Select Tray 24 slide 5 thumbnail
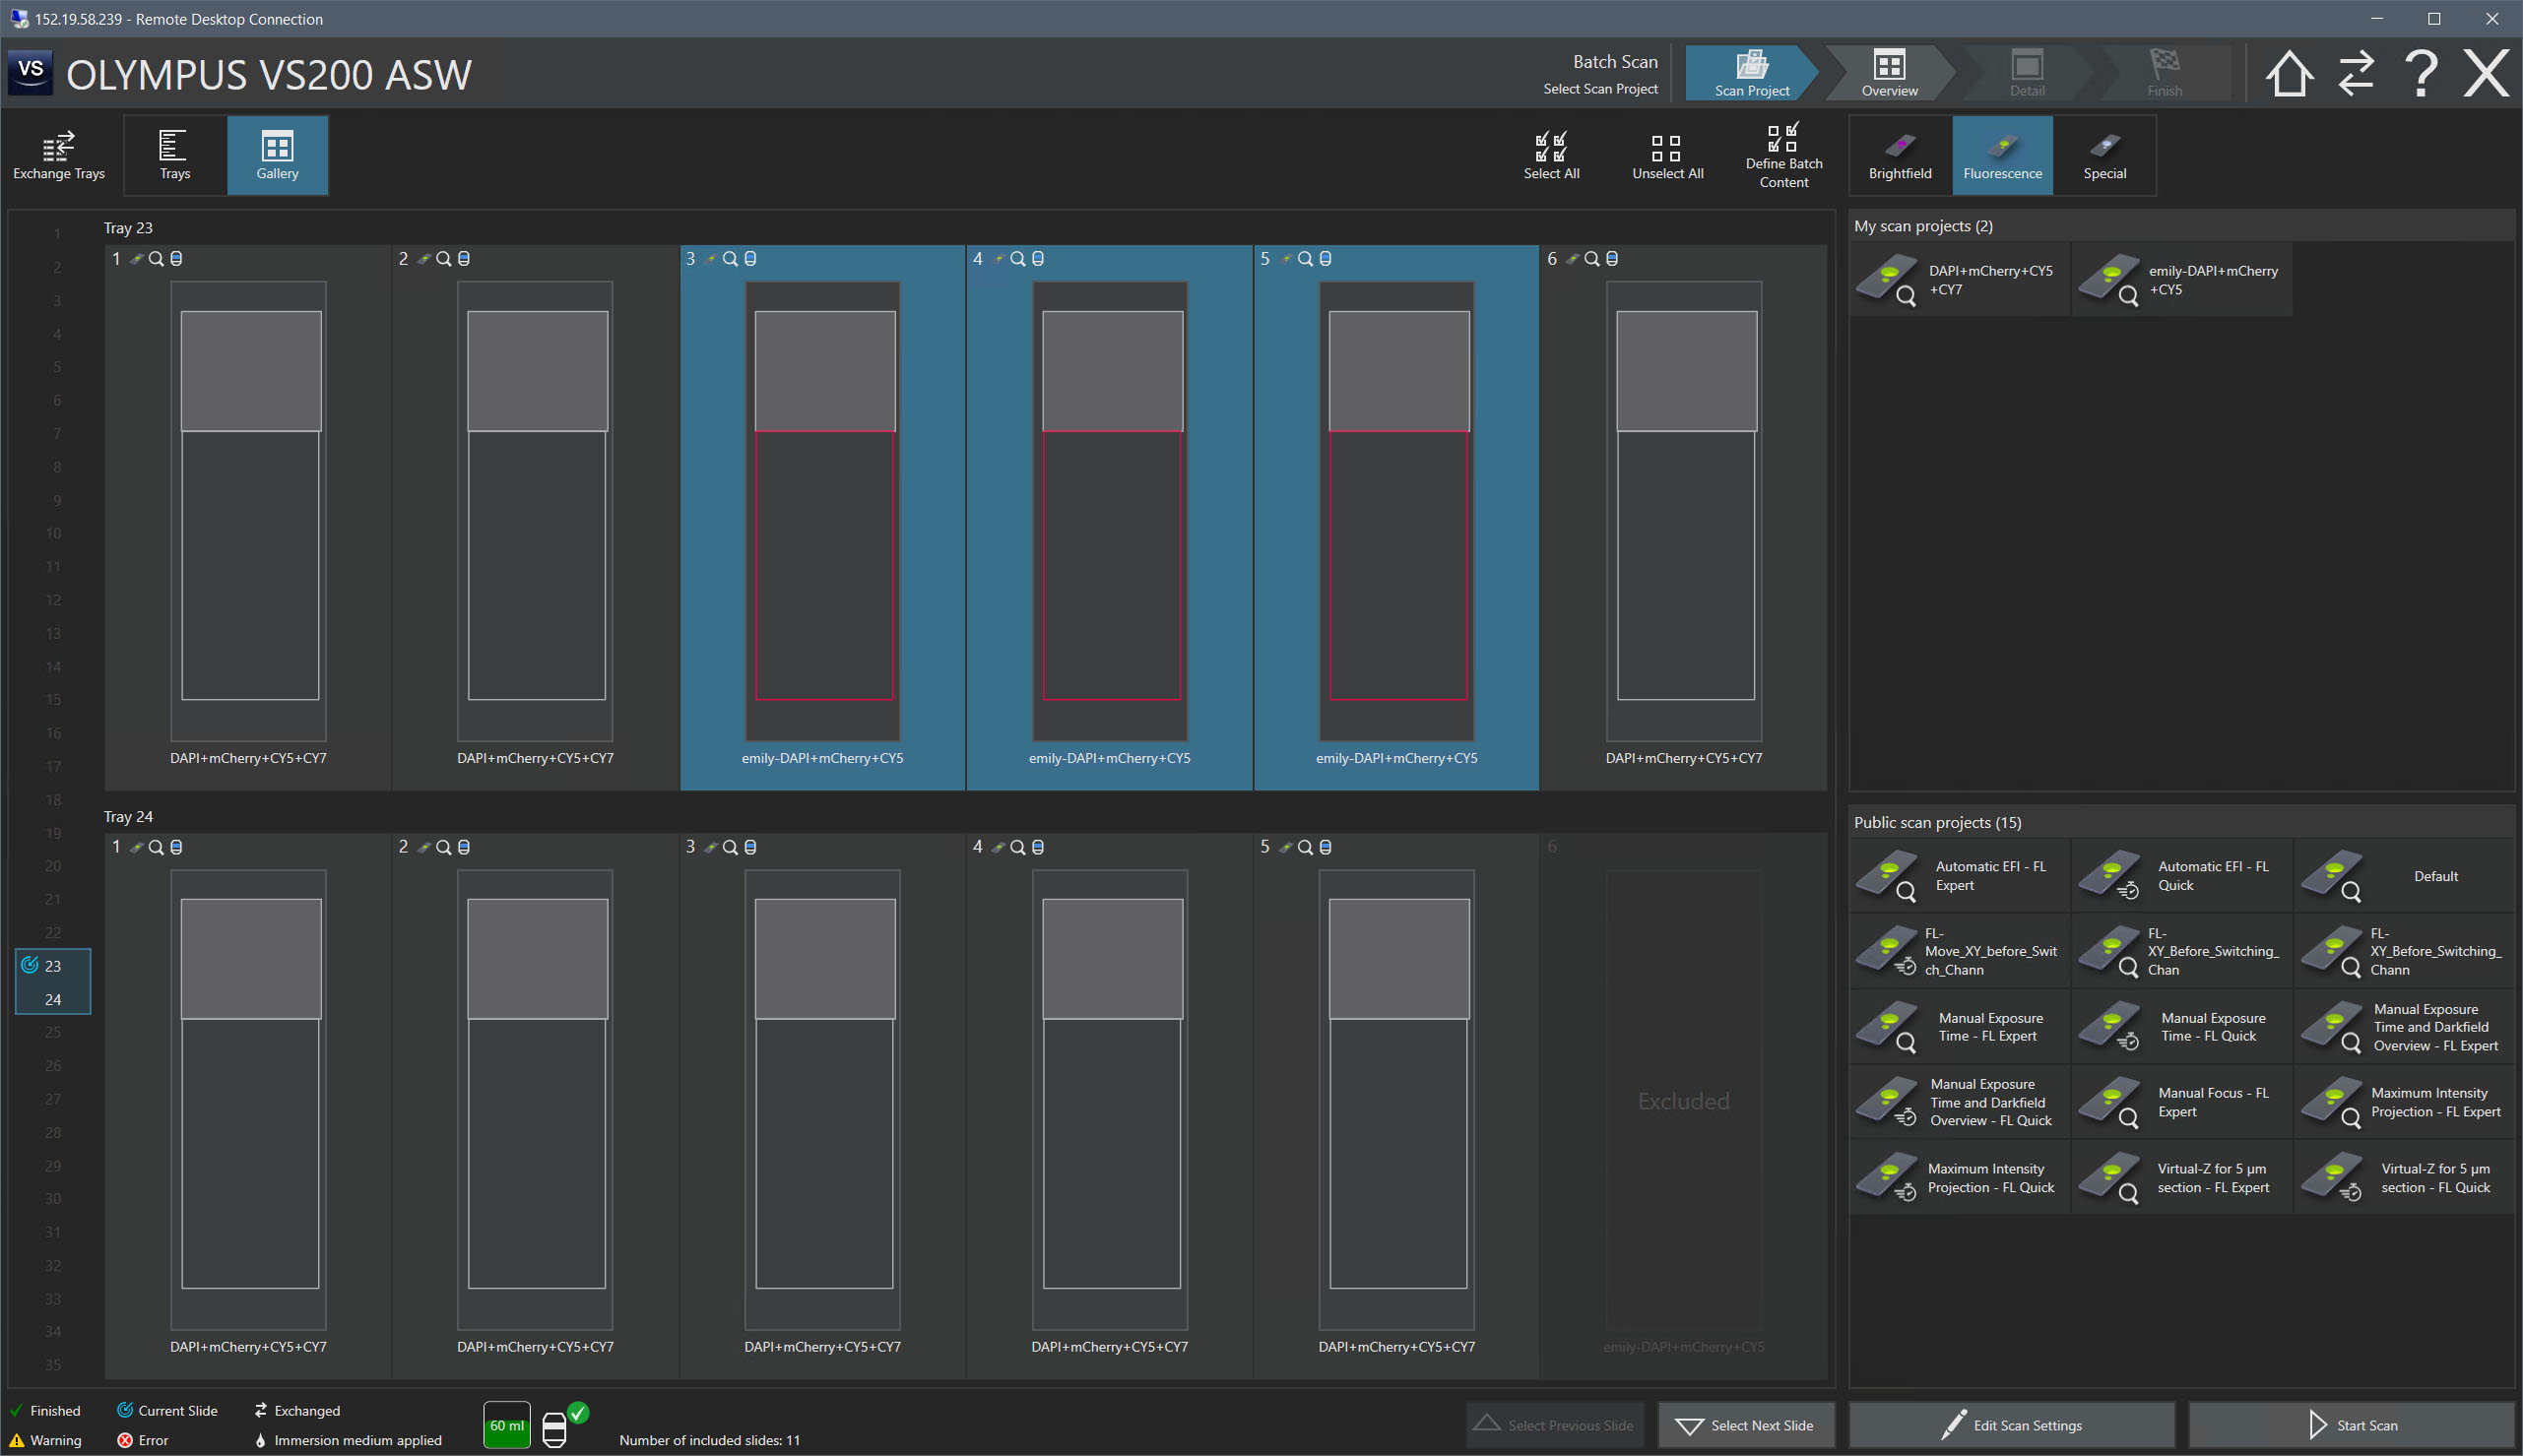Viewport: 2523px width, 1456px height. point(1397,1099)
